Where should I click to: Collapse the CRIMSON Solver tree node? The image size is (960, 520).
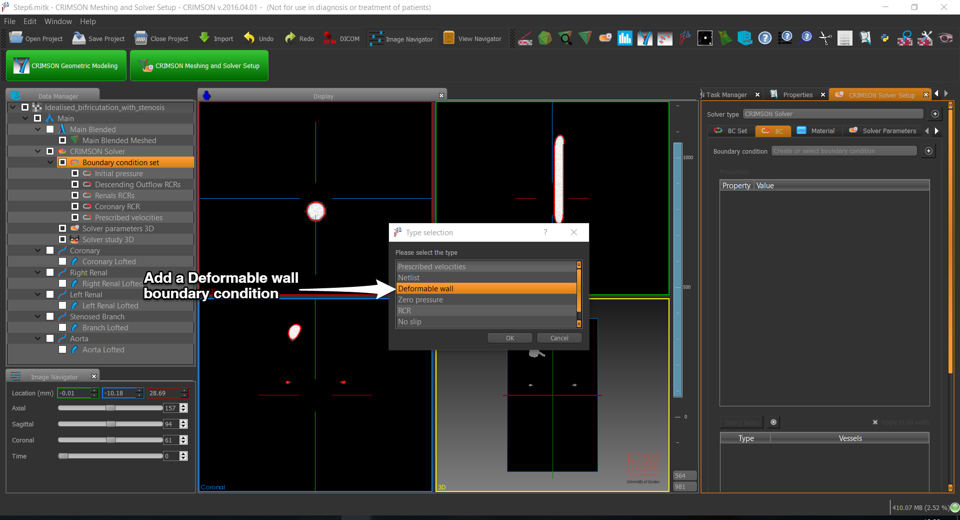coord(38,151)
